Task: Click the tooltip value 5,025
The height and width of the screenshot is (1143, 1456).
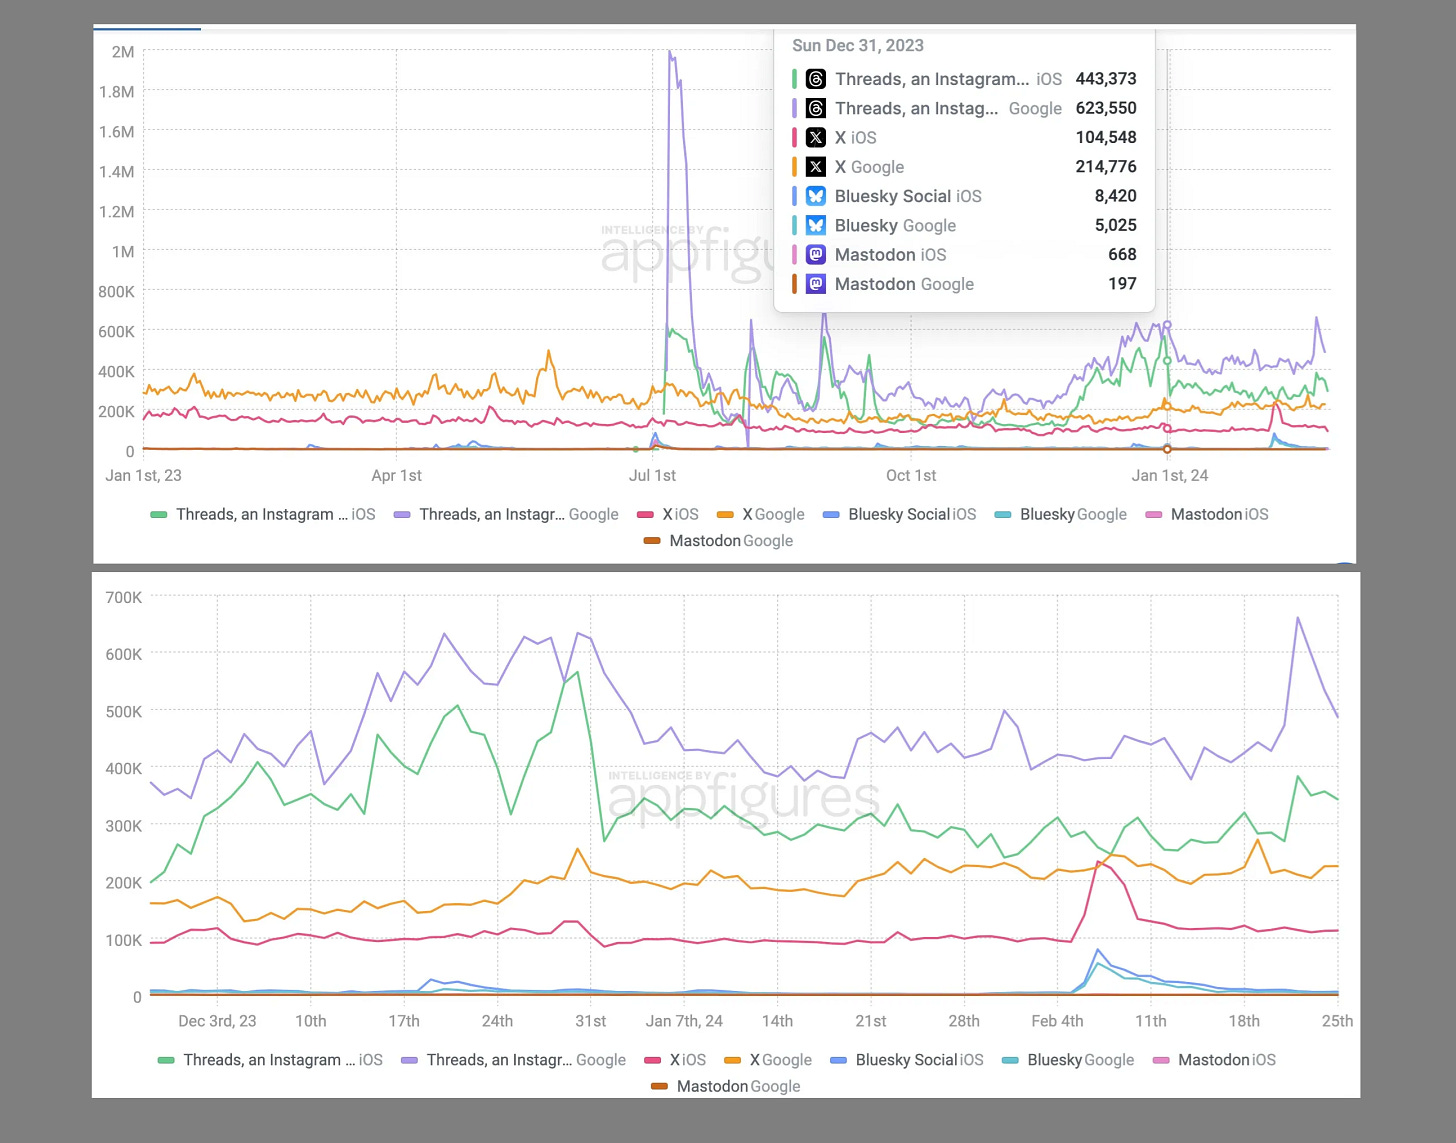Action: [1116, 225]
